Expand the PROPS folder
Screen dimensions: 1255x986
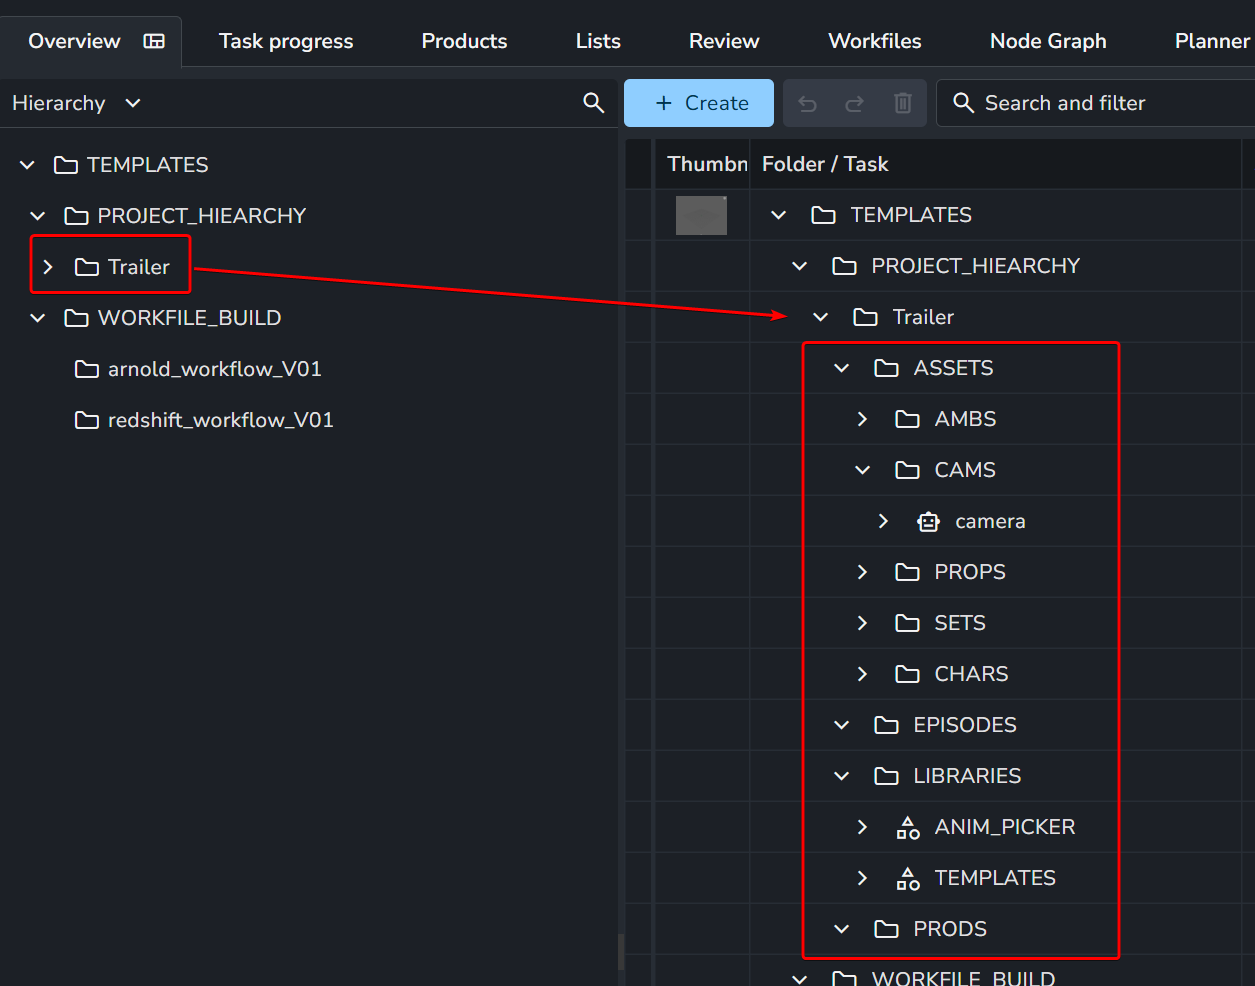[862, 572]
